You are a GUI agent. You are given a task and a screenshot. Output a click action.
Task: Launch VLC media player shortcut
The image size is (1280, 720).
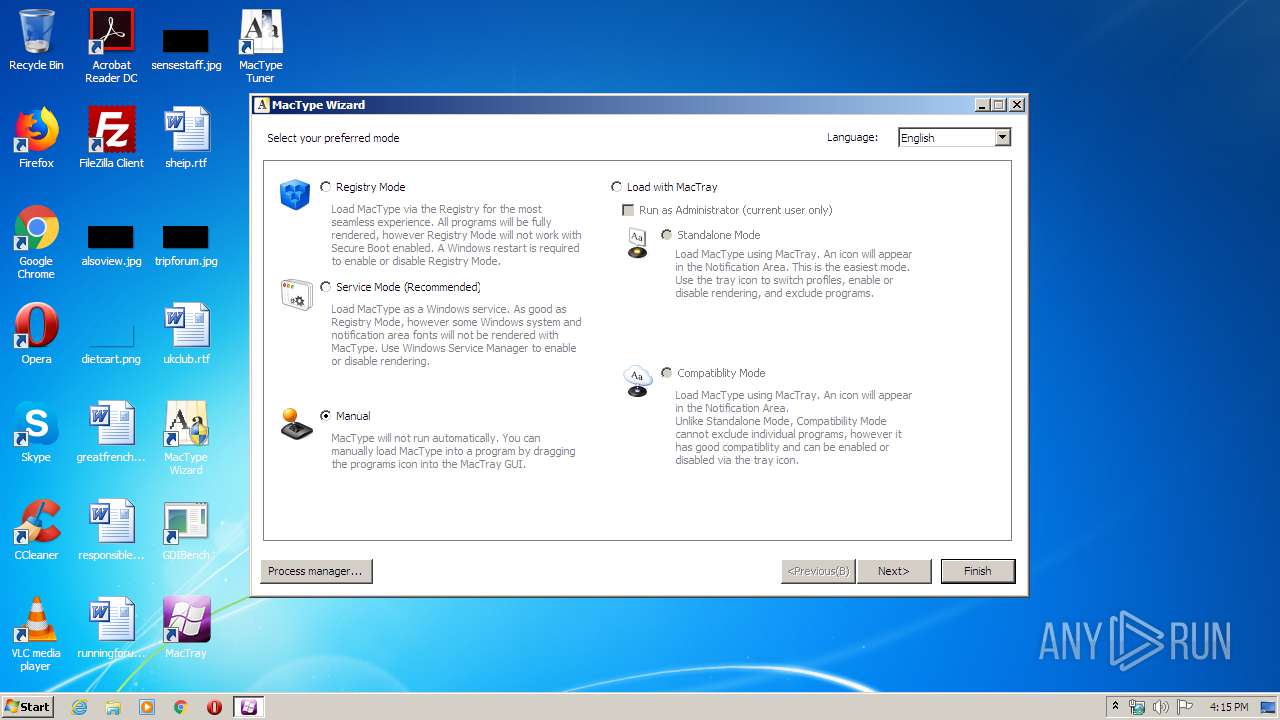[x=36, y=634]
